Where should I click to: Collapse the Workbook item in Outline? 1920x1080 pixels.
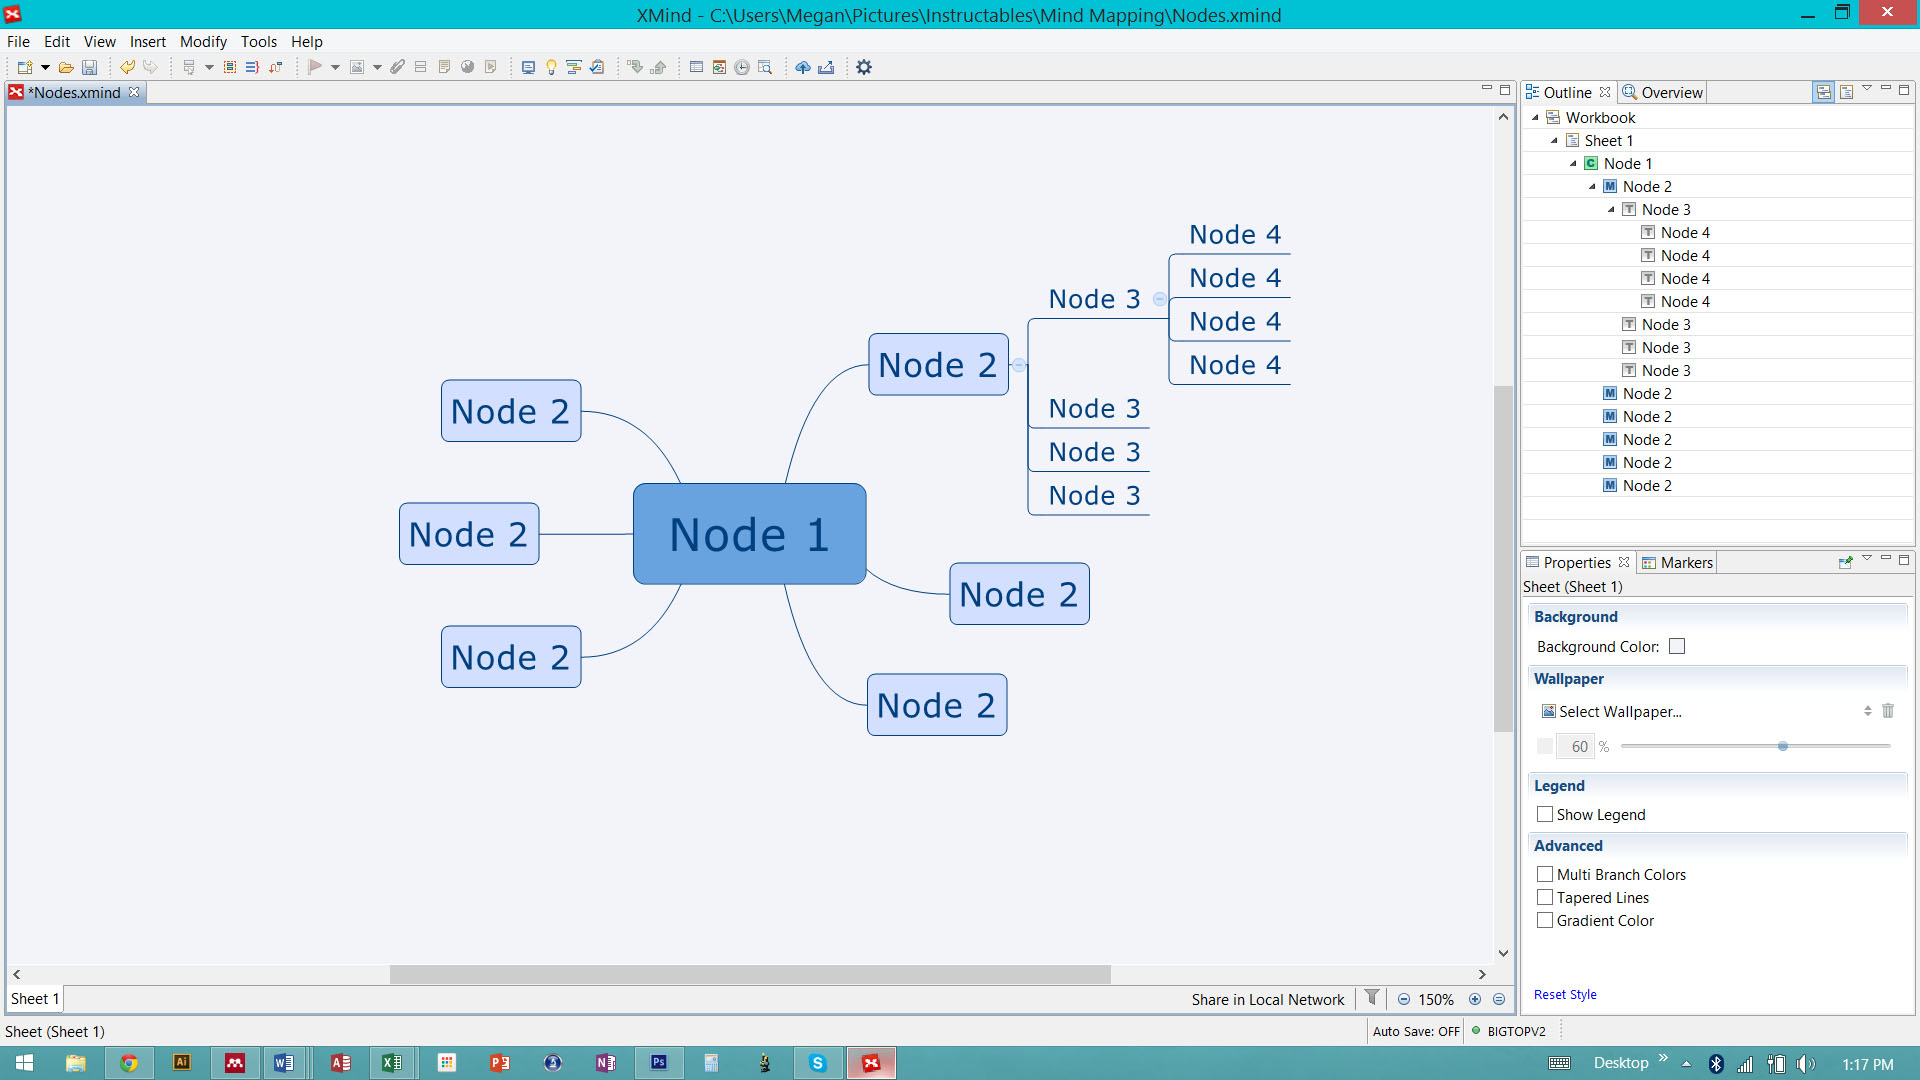tap(1535, 117)
